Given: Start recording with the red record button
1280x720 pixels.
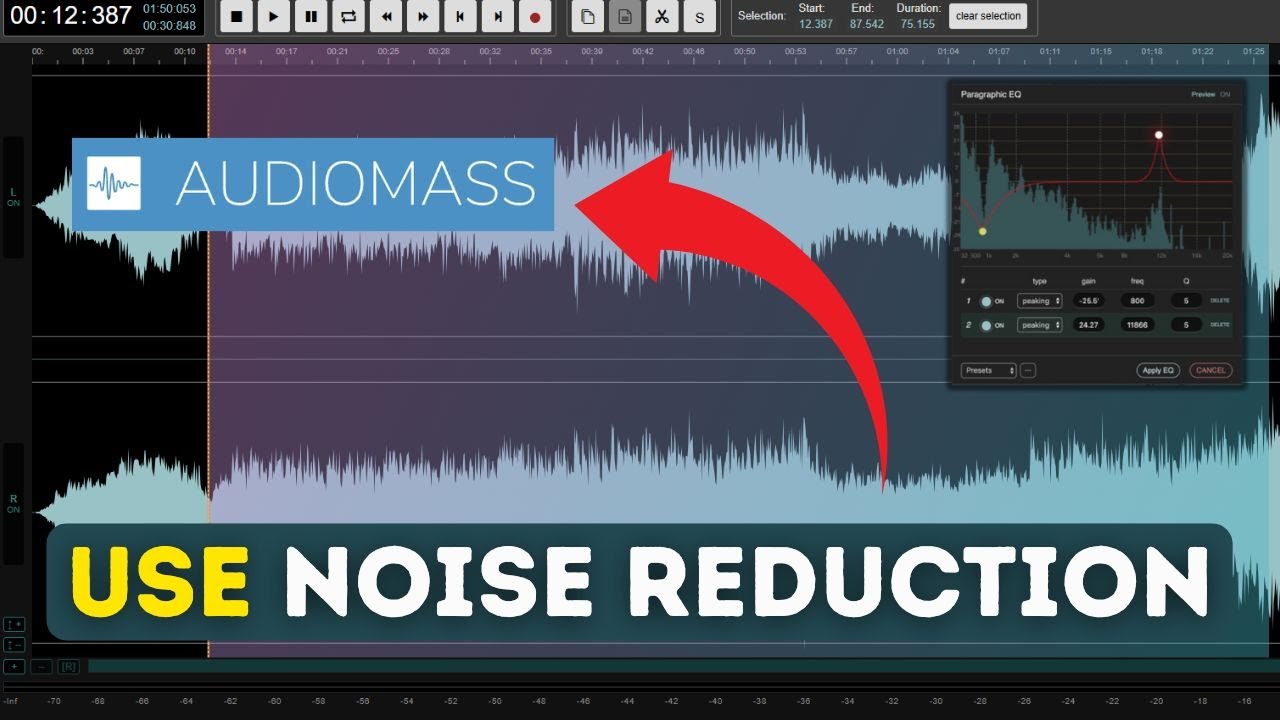Looking at the screenshot, I should pyautogui.click(x=535, y=16).
